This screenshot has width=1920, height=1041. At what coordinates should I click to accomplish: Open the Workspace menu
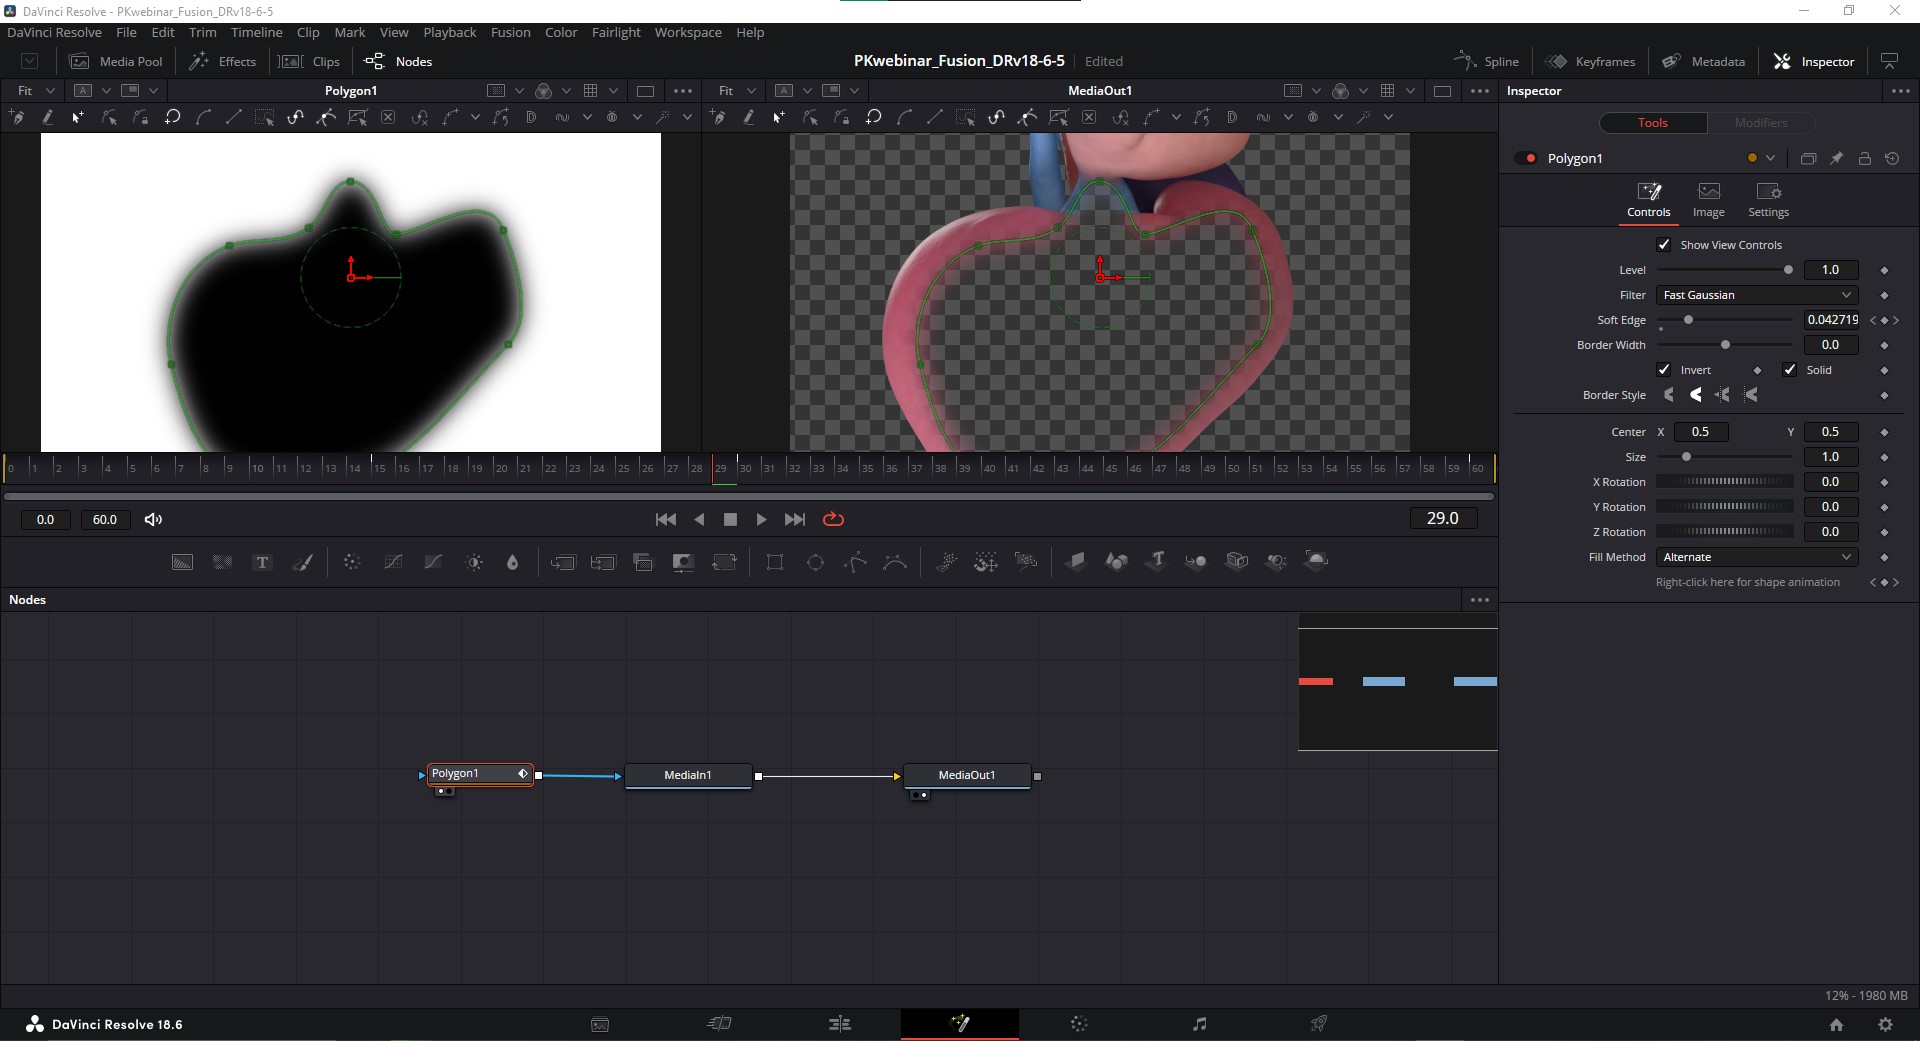tap(688, 32)
